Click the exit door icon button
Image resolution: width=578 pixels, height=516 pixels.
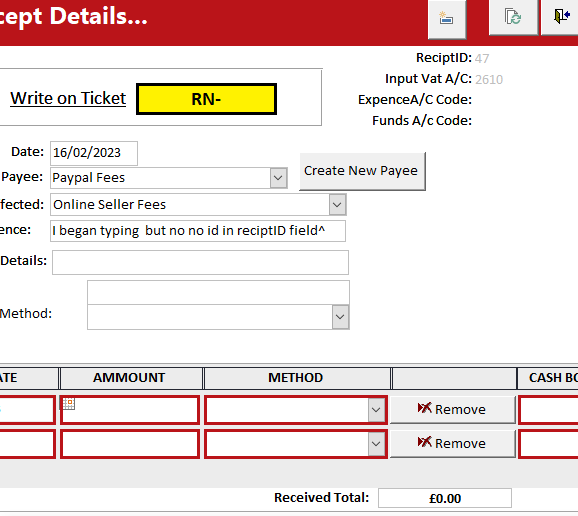tap(560, 17)
